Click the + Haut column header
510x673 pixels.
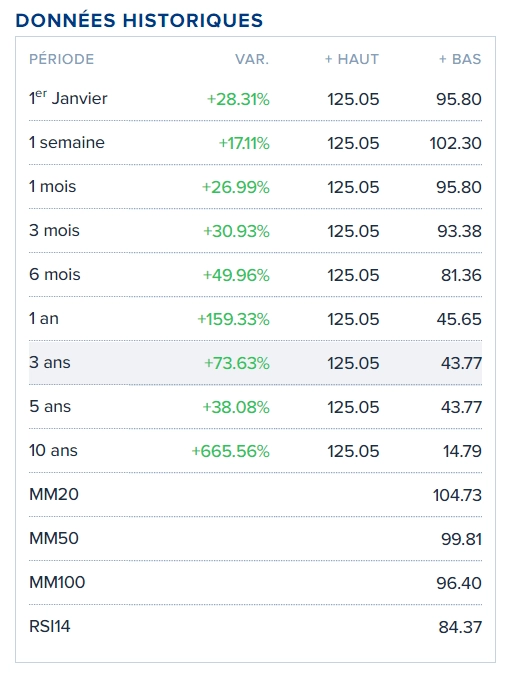(352, 59)
